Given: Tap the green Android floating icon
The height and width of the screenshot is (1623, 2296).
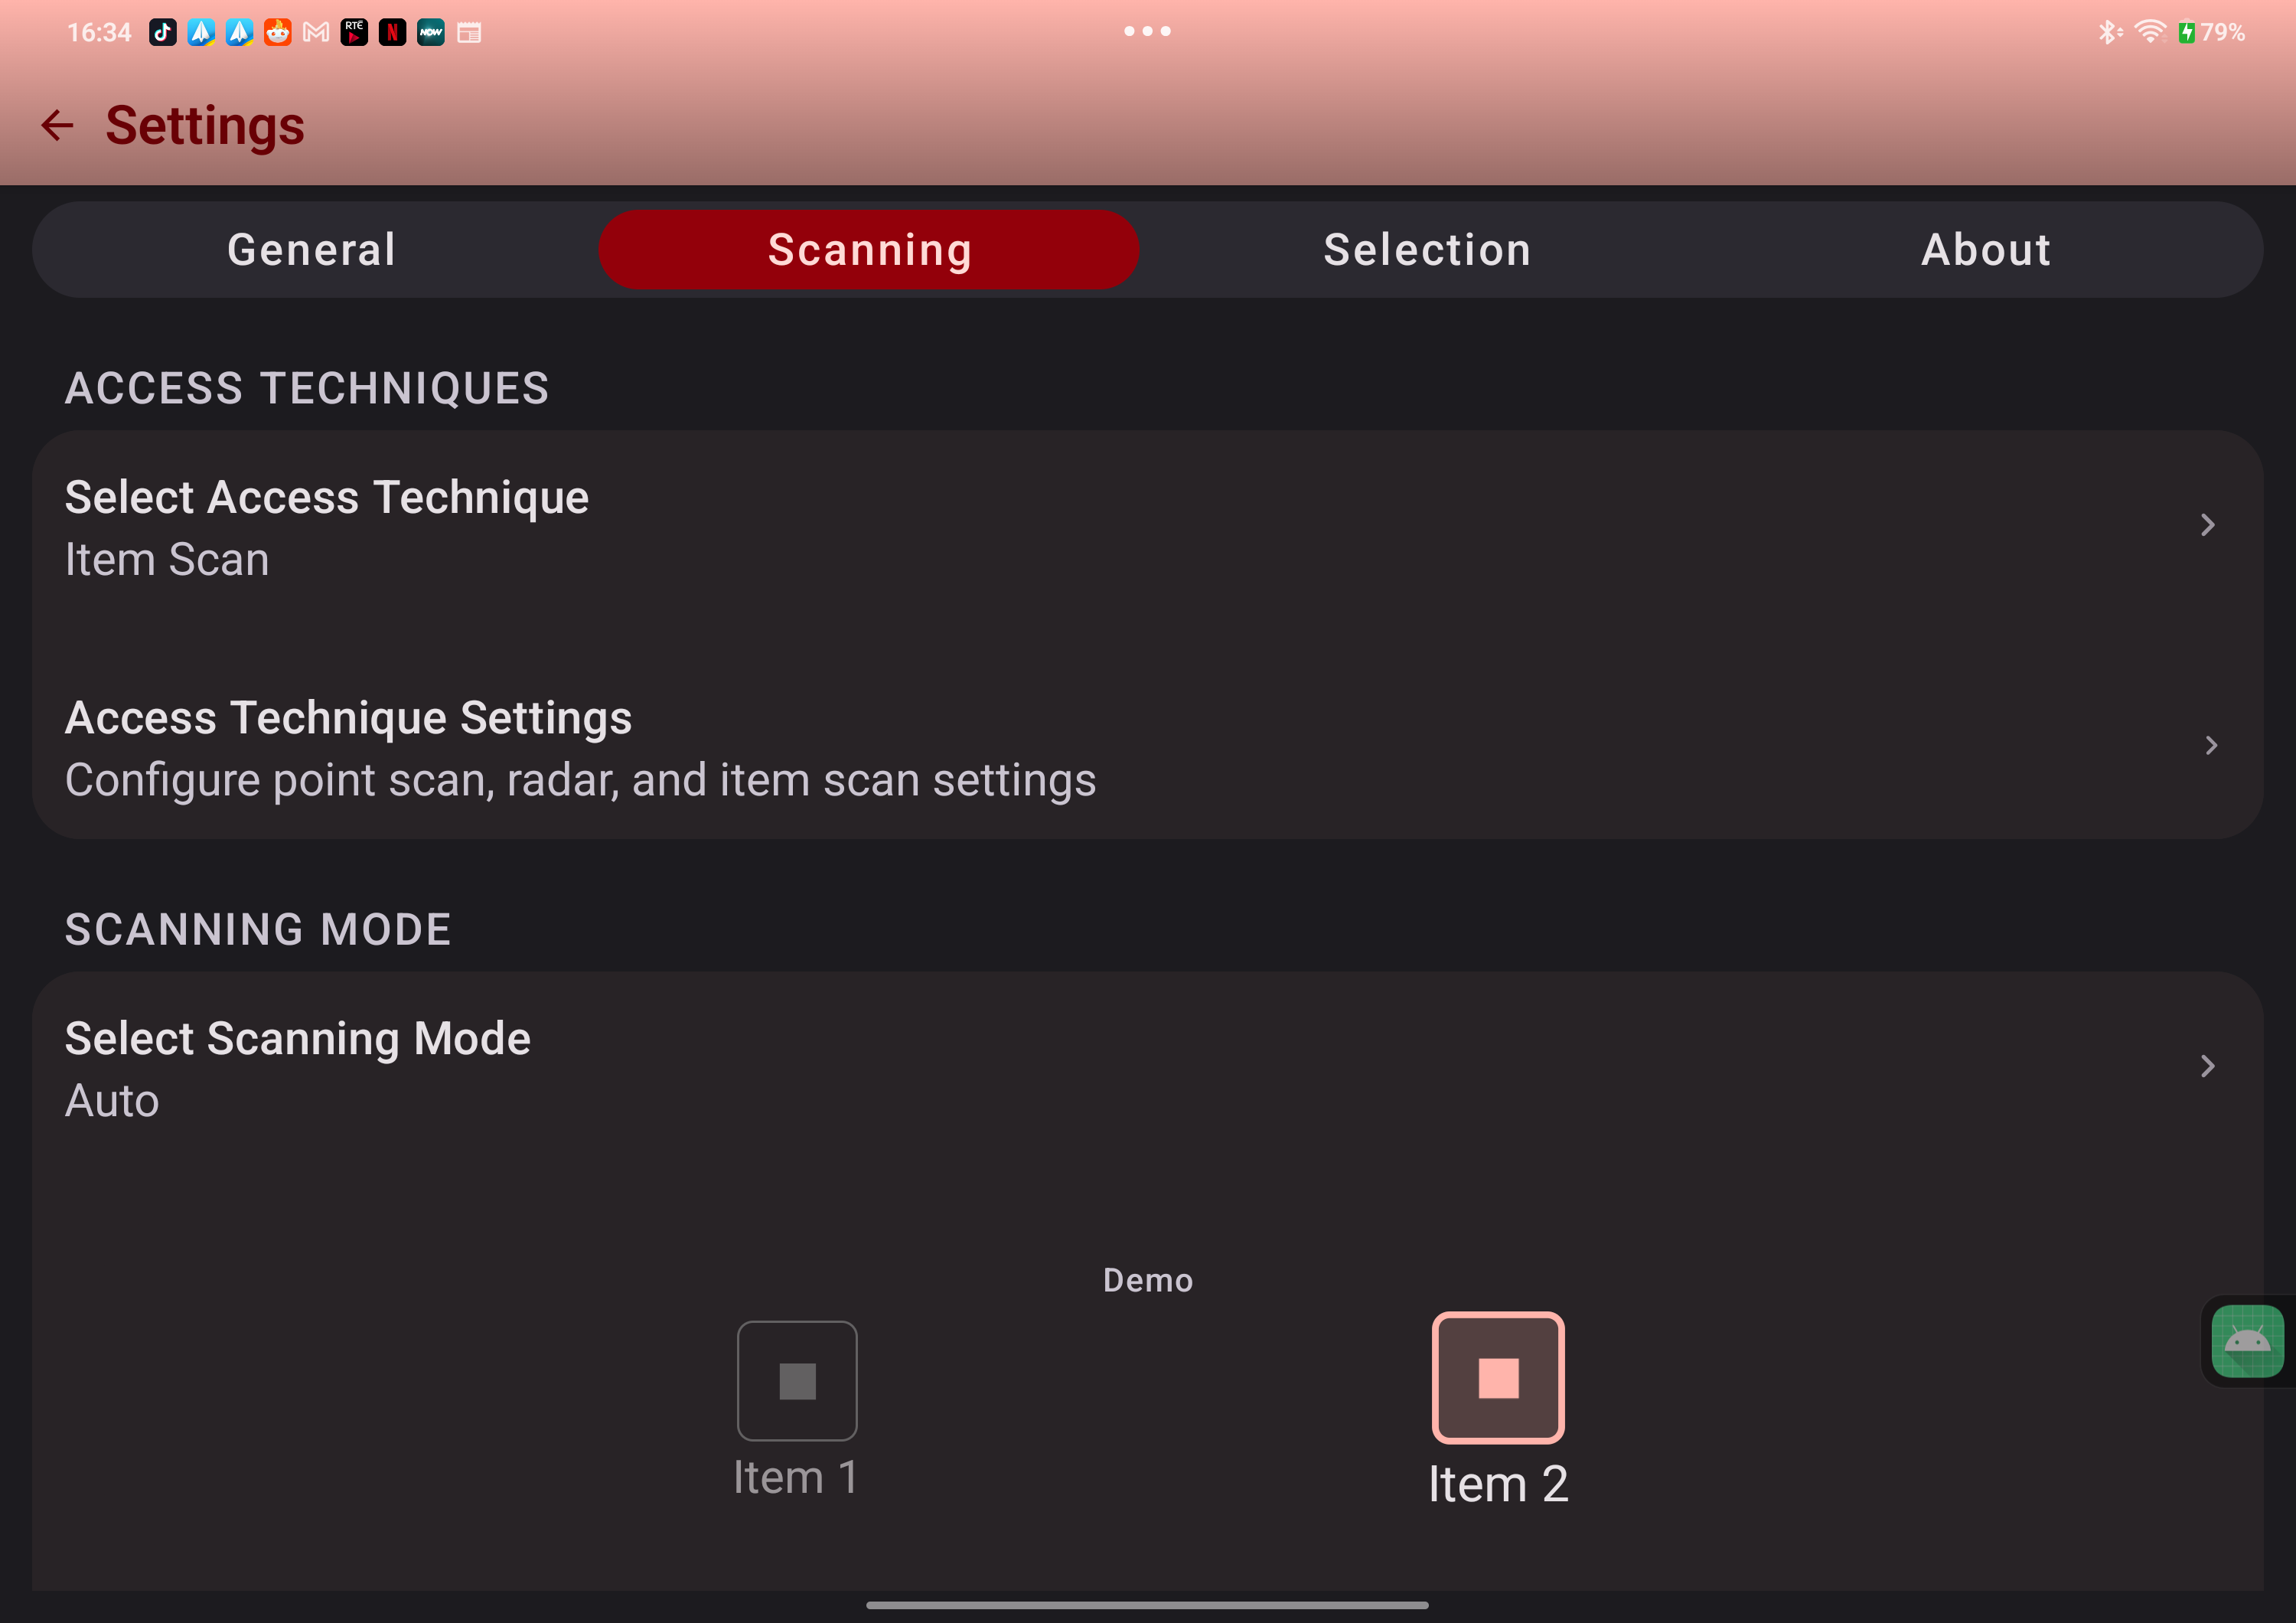Looking at the screenshot, I should (2247, 1341).
